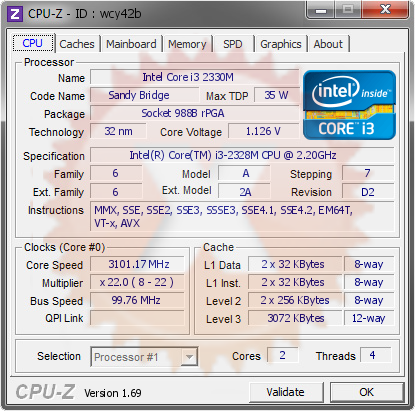Click the Family value 6

click(116, 173)
